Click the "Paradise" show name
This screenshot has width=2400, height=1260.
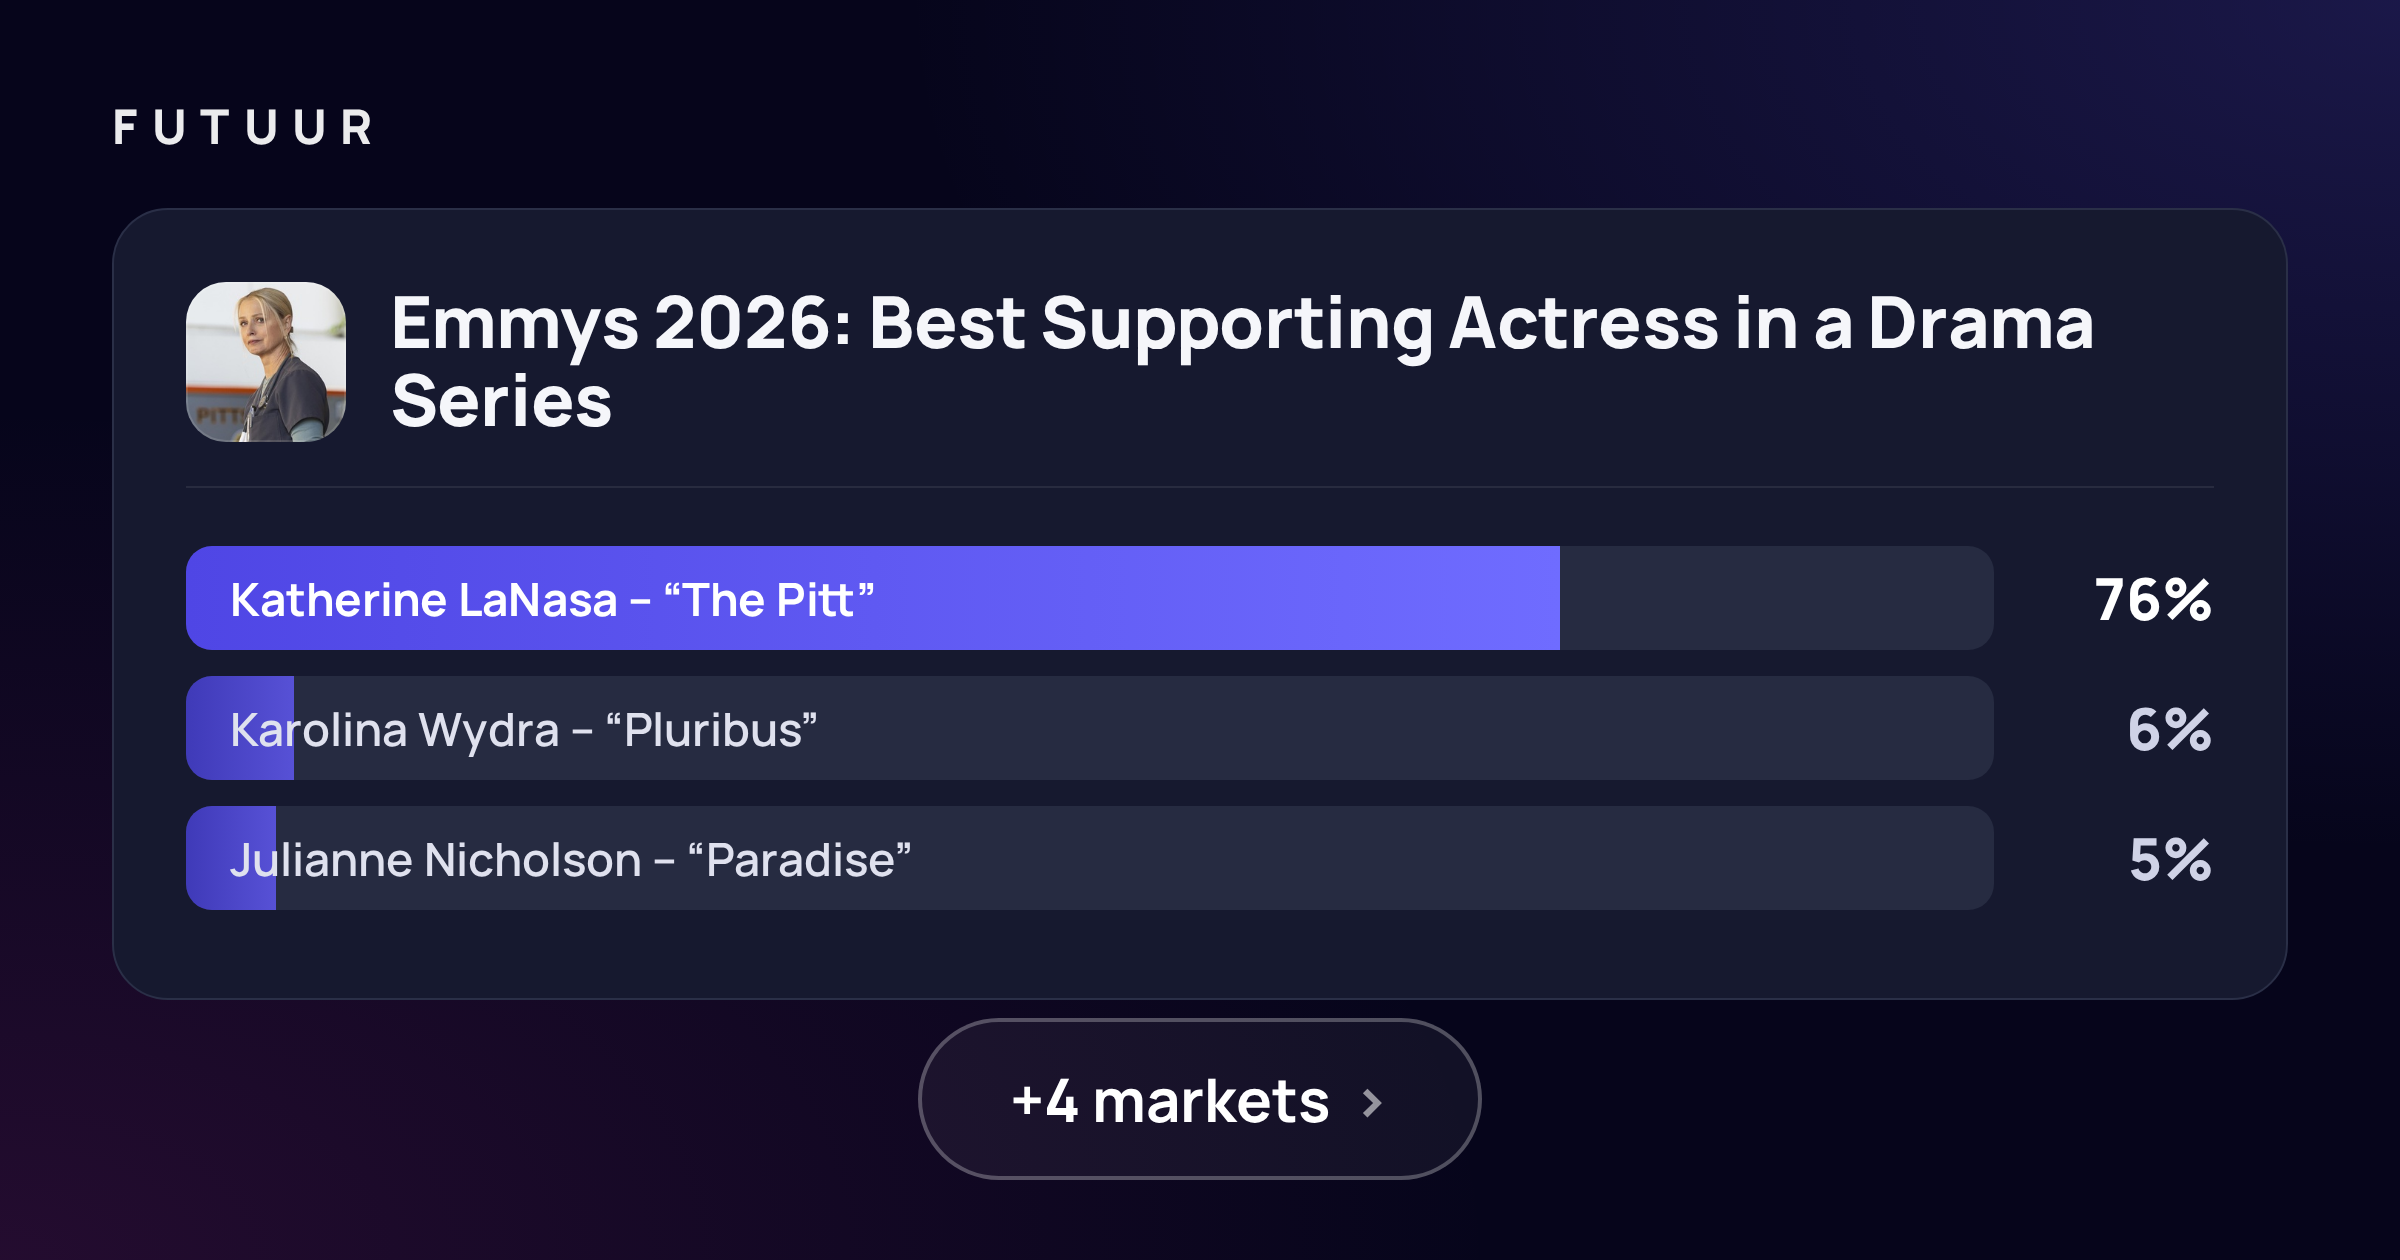click(800, 860)
